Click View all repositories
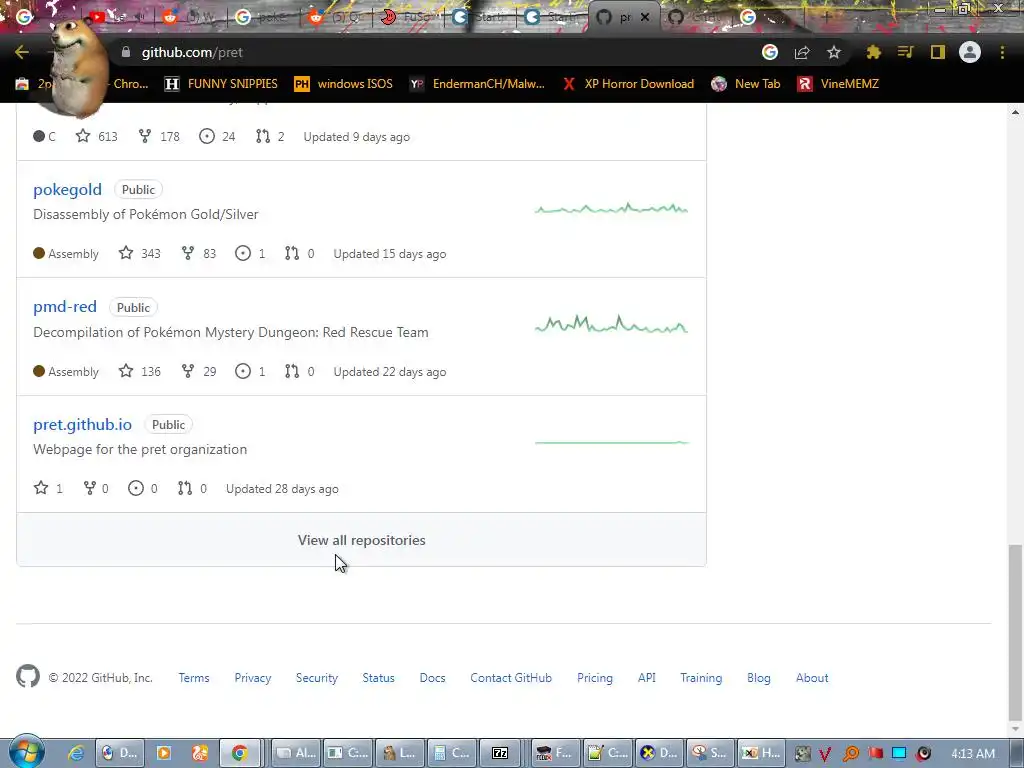This screenshot has height=768, width=1024. (x=361, y=540)
